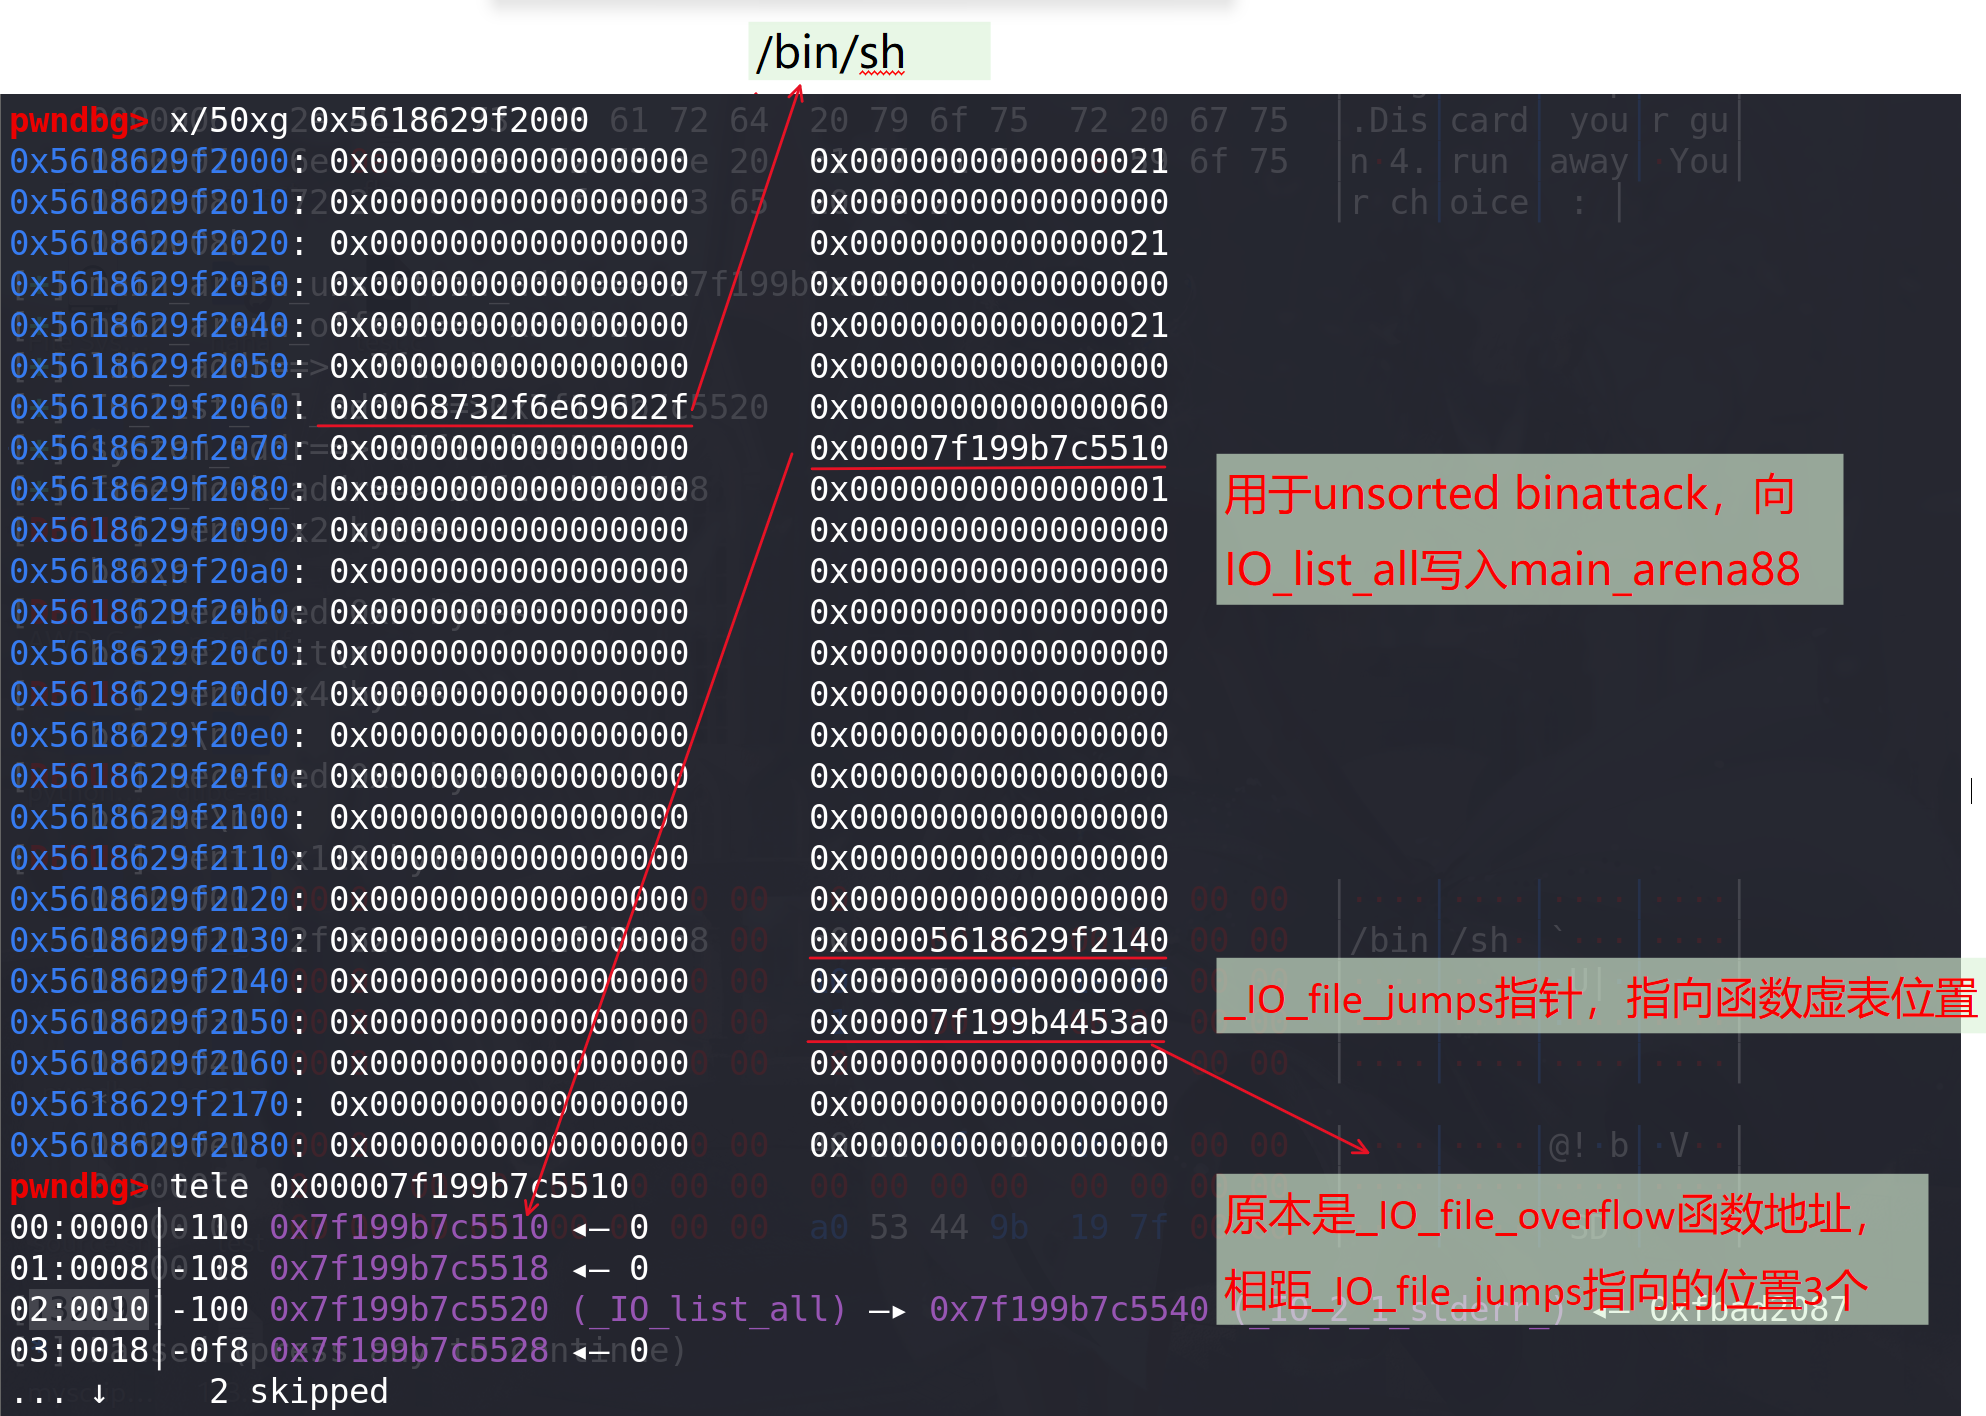Click address label 0x5618629f2050:
The width and height of the screenshot is (1986, 1416).
point(159,366)
